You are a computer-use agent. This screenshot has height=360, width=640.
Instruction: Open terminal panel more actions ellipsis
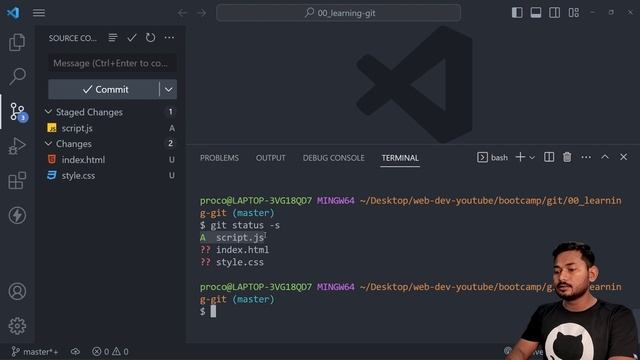(x=586, y=157)
